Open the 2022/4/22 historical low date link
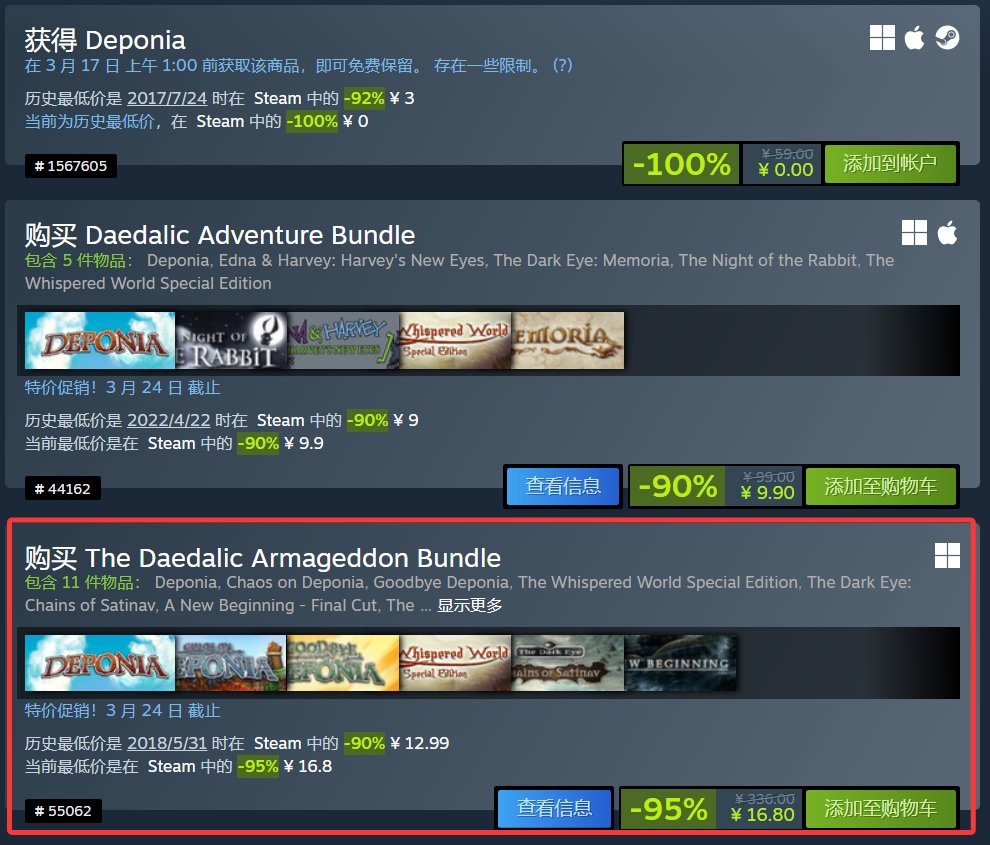990x845 pixels. coord(169,421)
